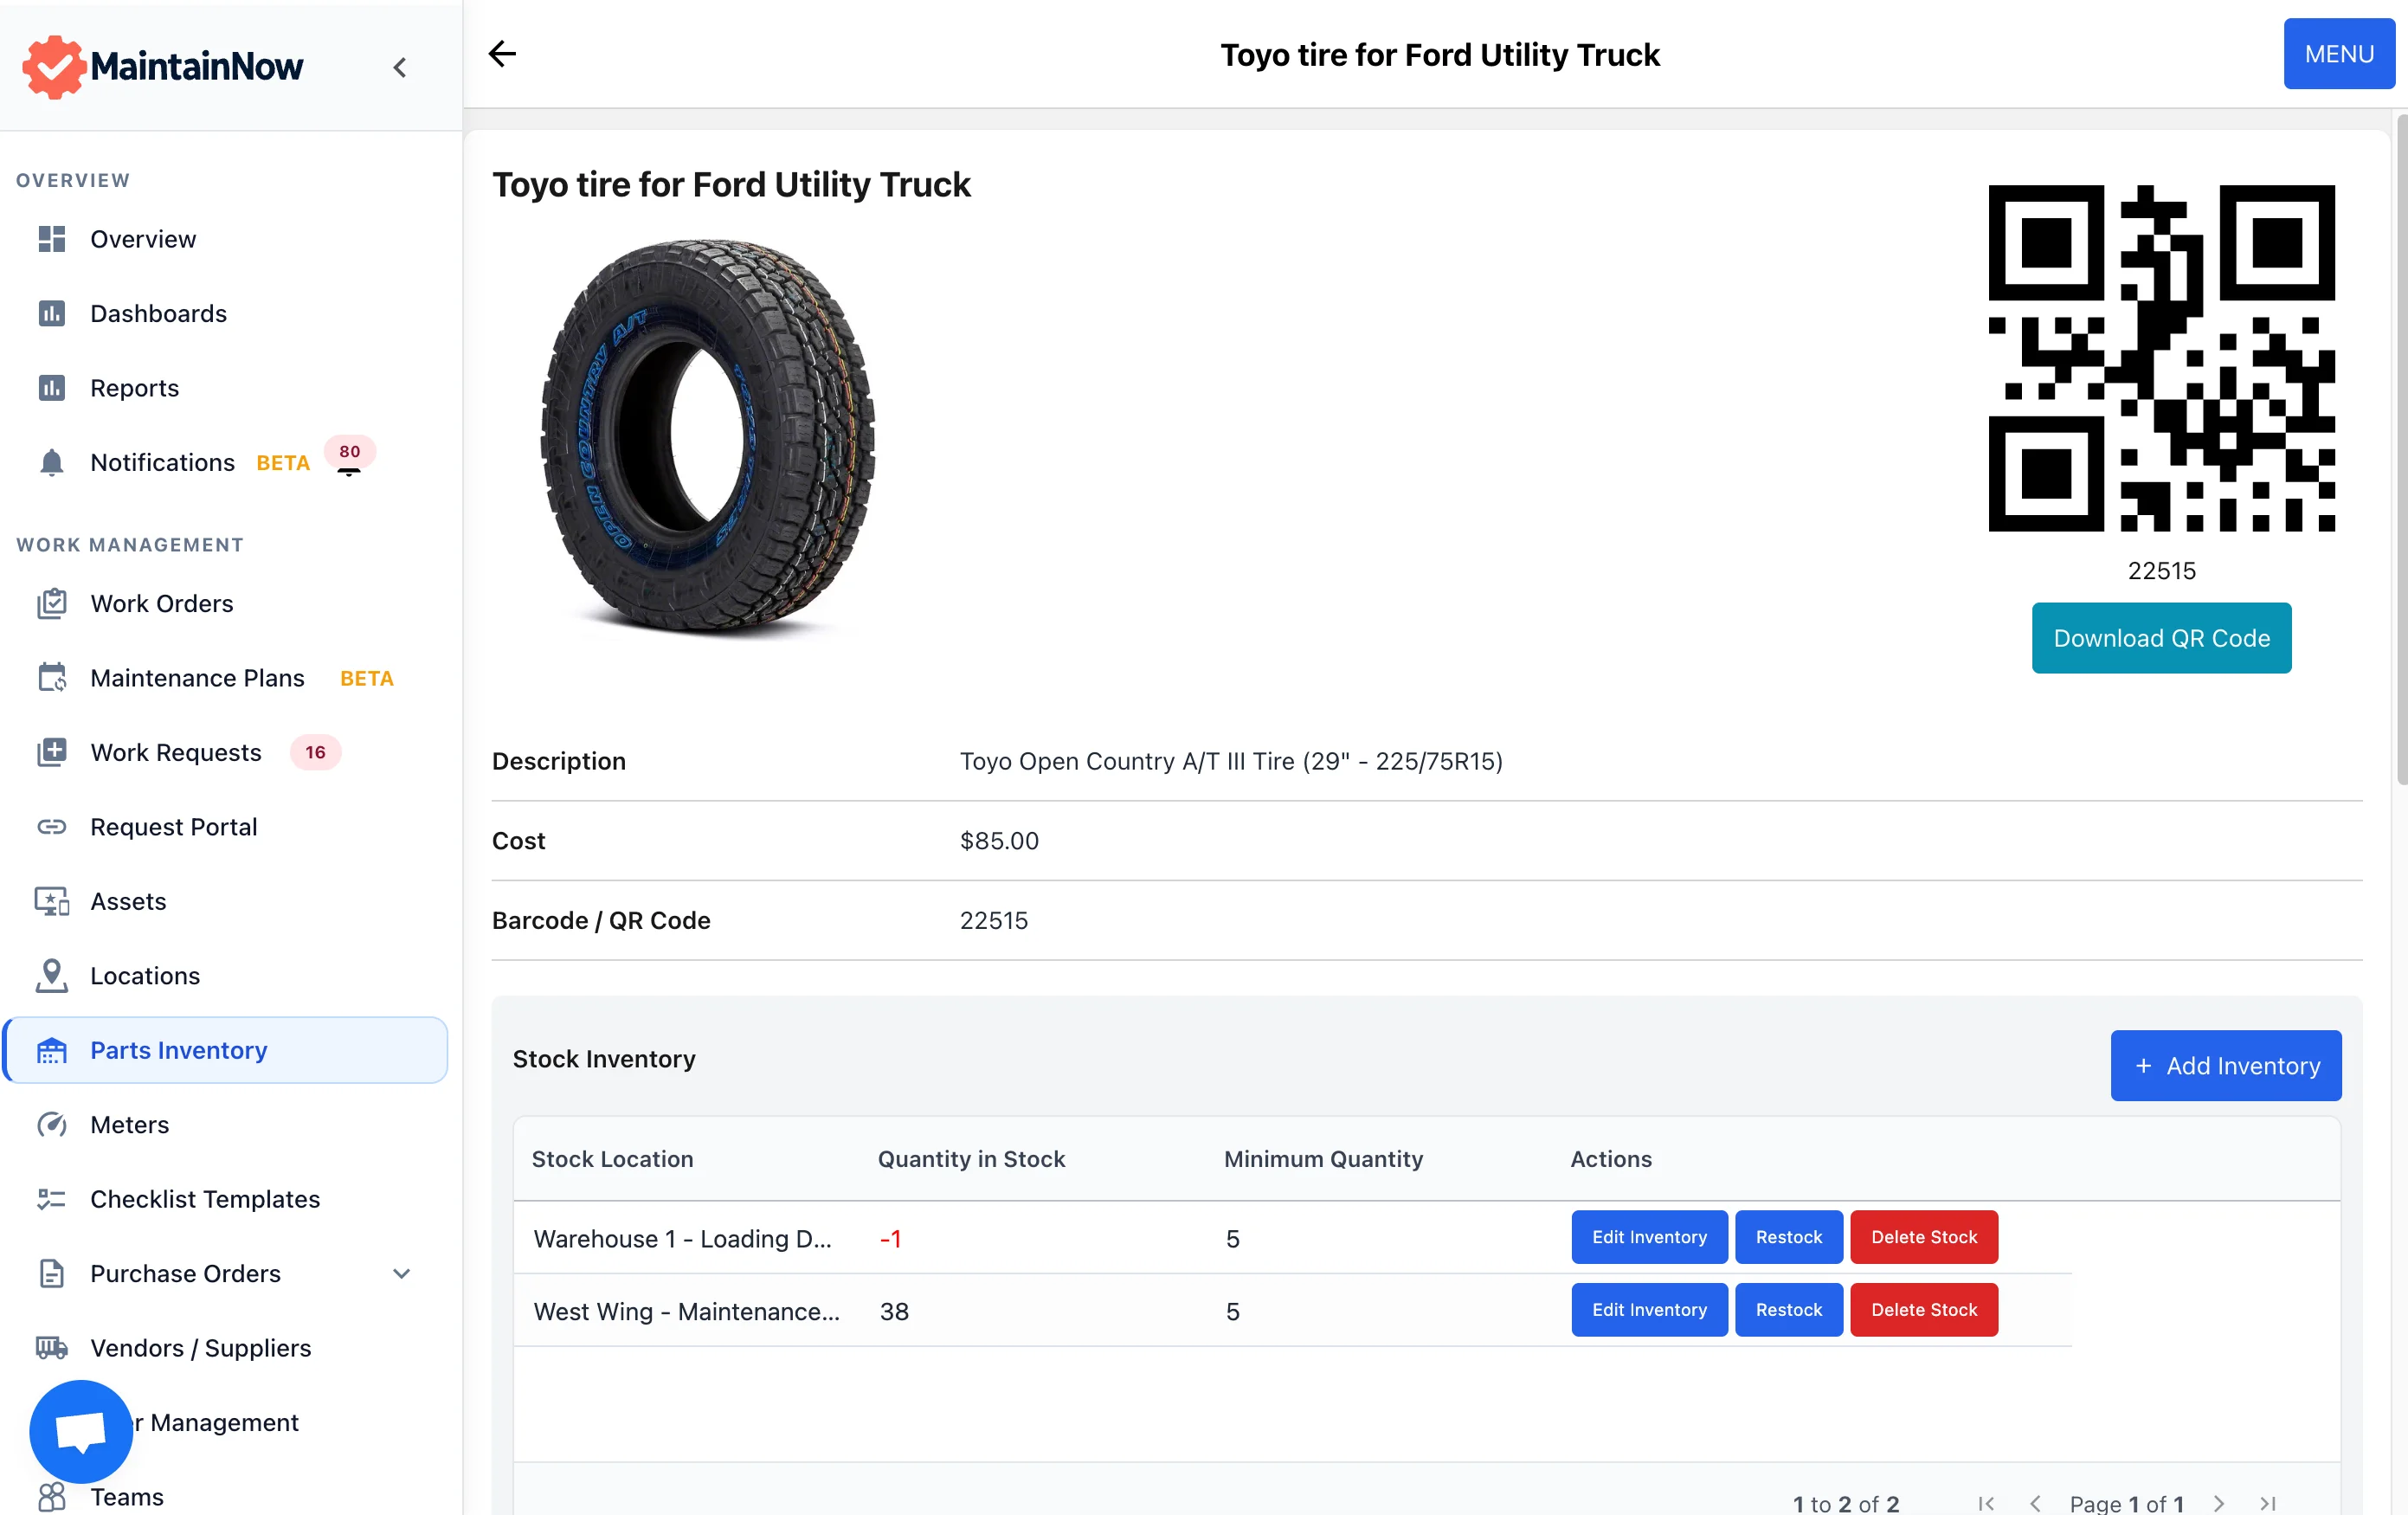Viewport: 2408px width, 1515px height.
Task: Click the Vendors truck icon
Action: (51, 1347)
